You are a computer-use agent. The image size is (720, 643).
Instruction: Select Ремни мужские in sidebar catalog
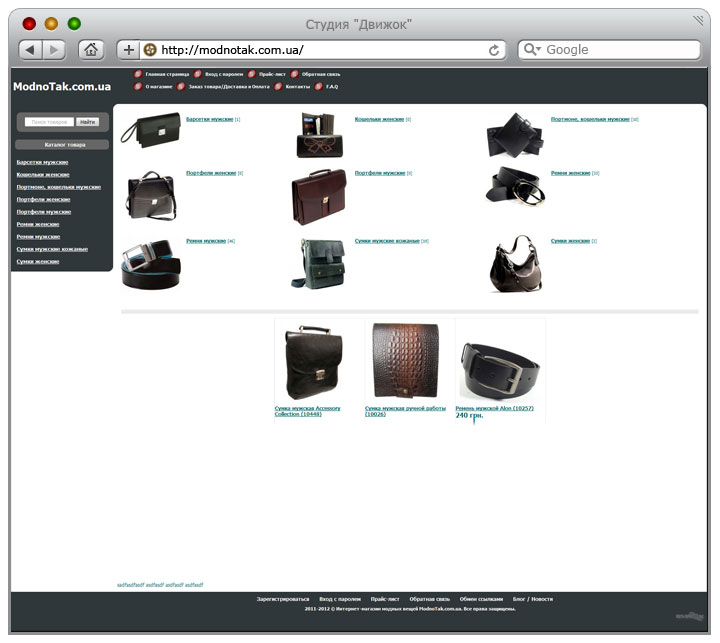point(38,237)
